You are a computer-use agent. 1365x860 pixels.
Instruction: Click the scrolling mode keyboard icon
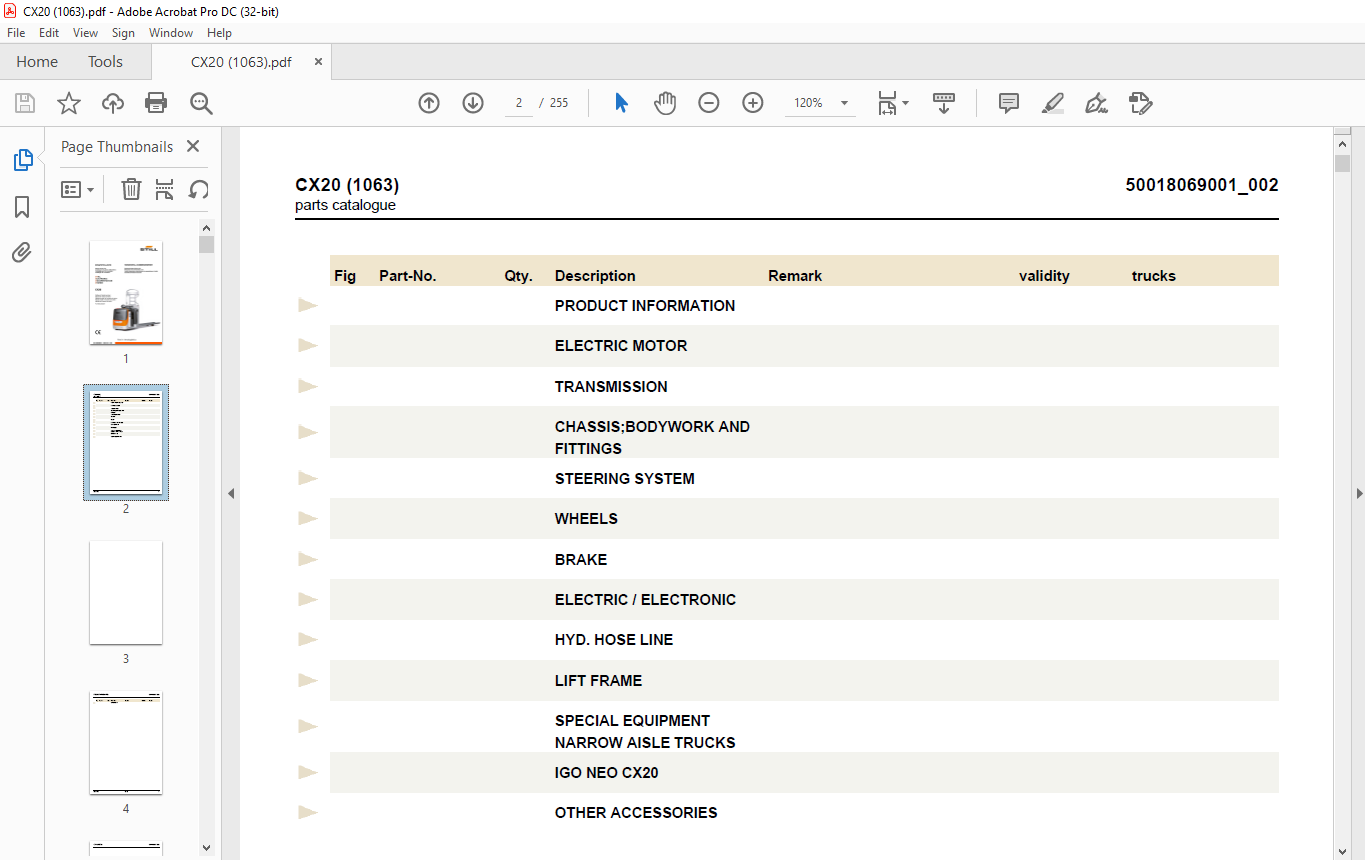click(944, 103)
